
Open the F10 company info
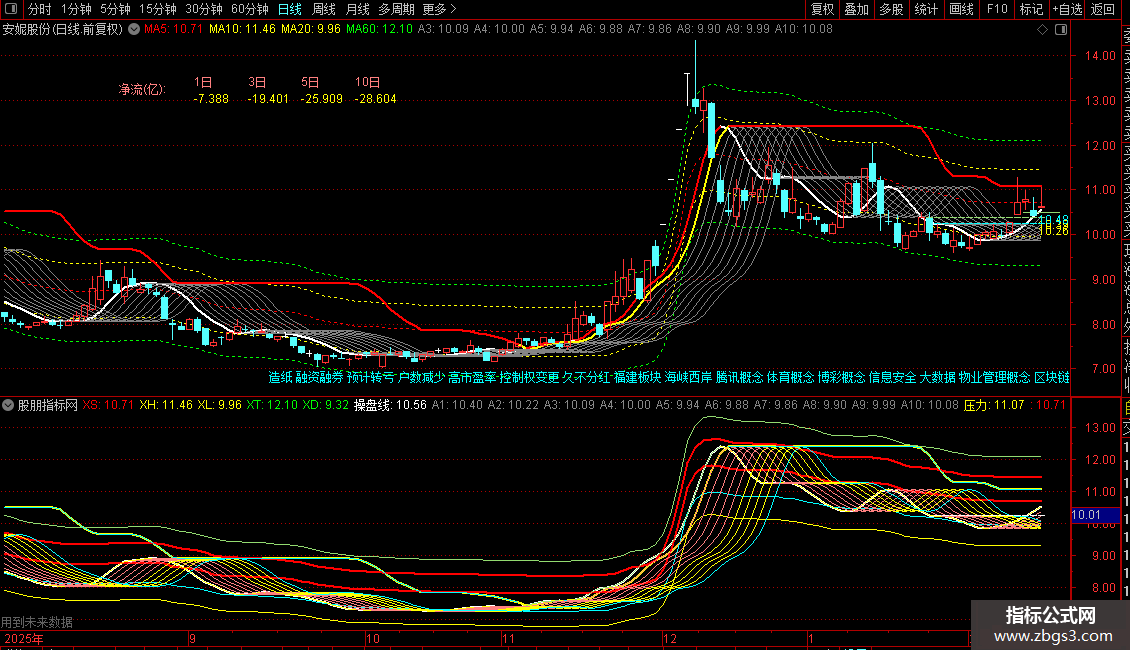point(997,9)
